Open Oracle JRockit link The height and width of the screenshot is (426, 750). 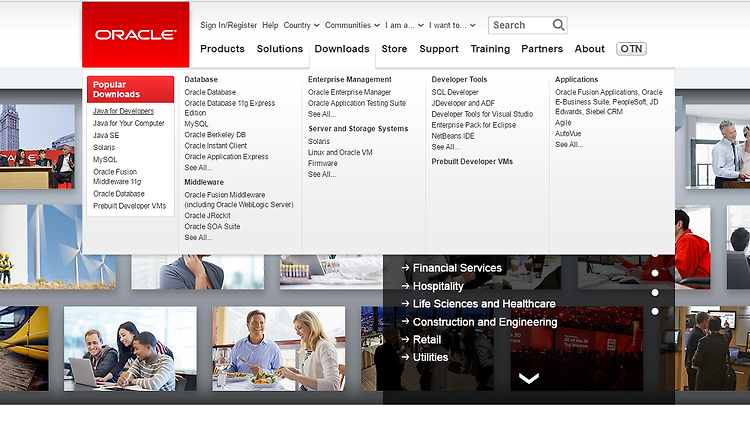208,216
